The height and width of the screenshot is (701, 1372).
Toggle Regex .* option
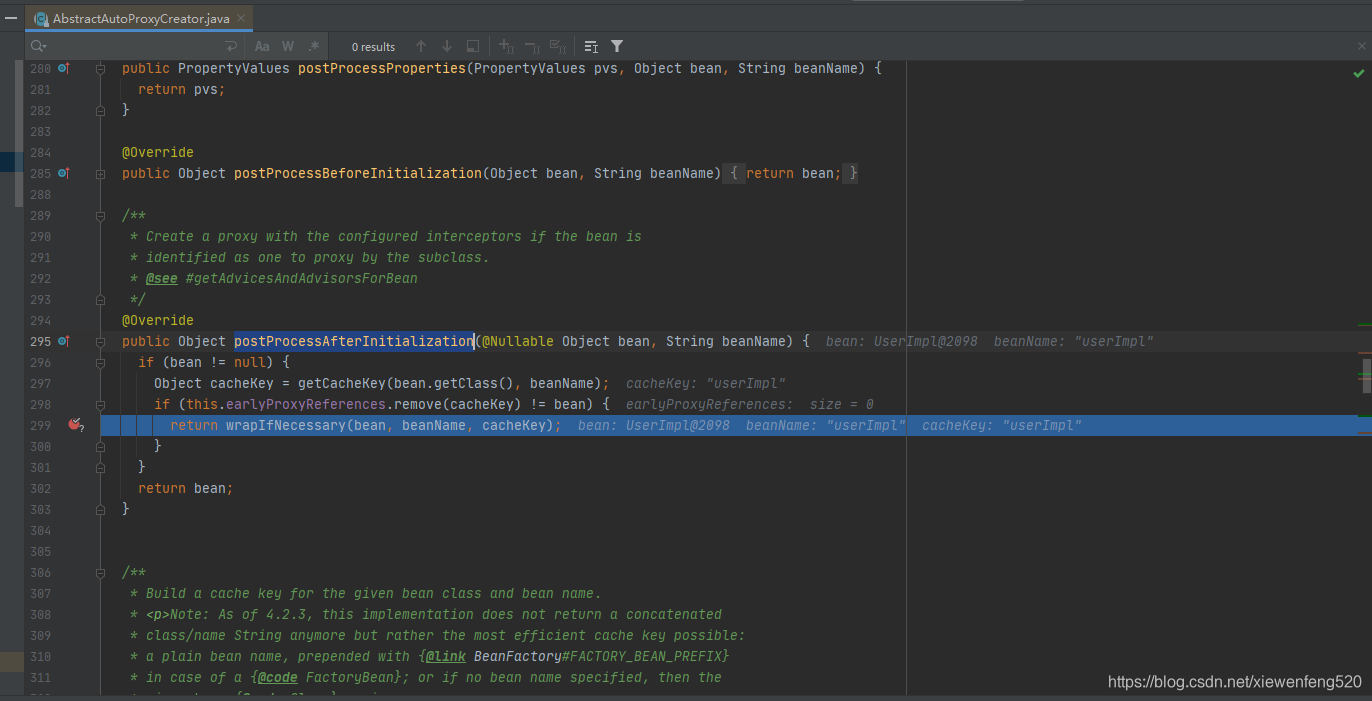[313, 46]
